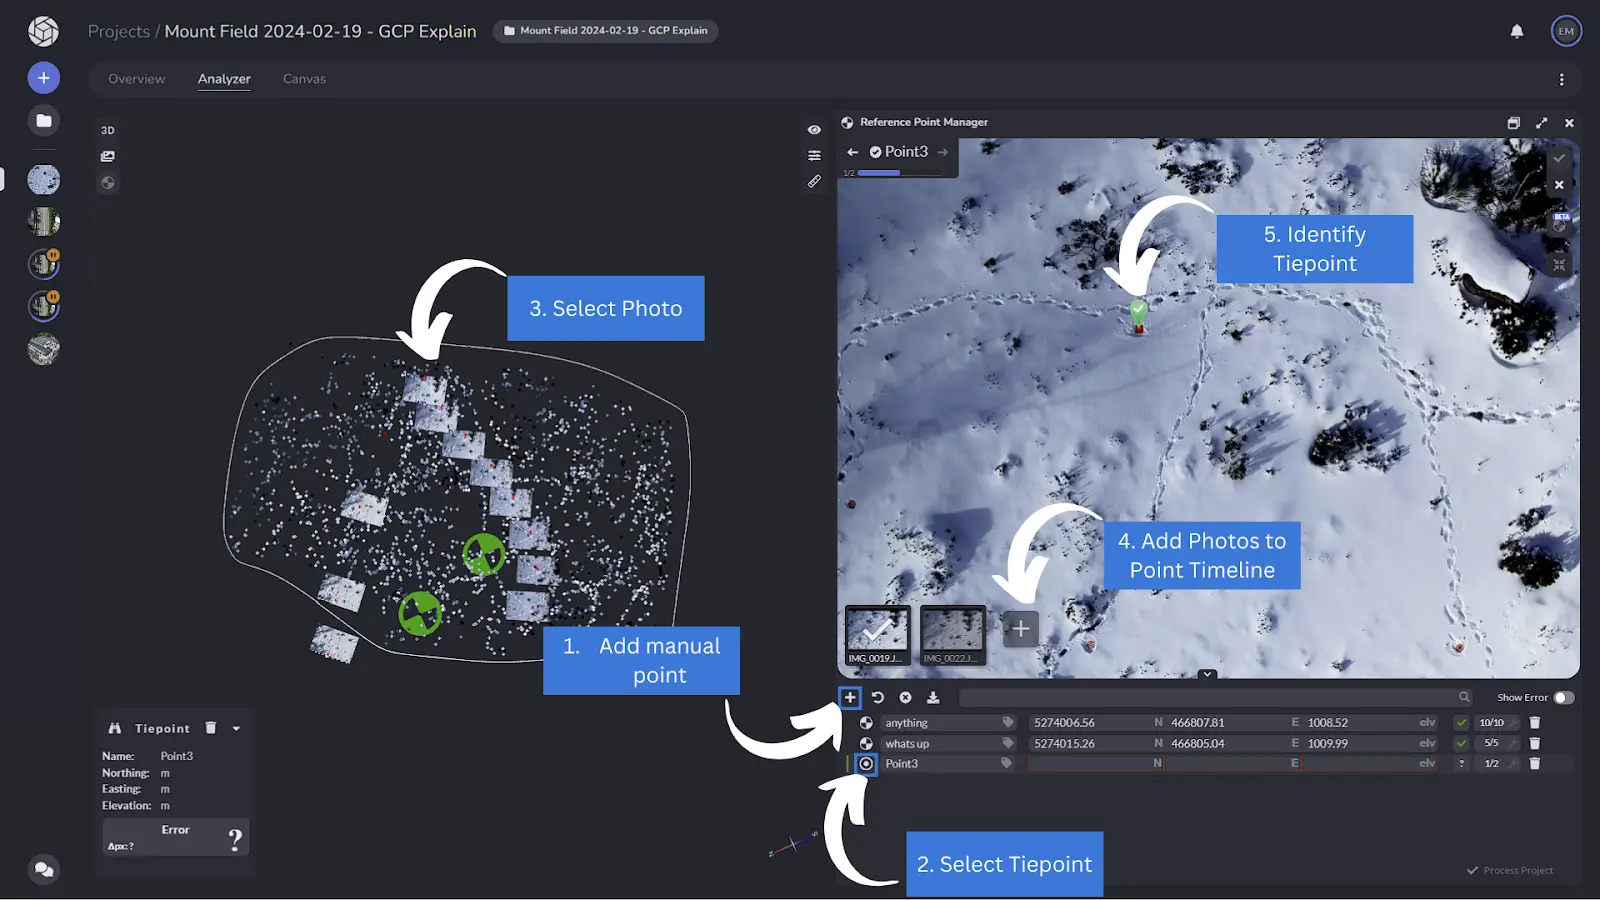This screenshot has width=1600, height=900.
Task: Expand the Tiepoint panel dropdown arrow
Action: tap(237, 729)
